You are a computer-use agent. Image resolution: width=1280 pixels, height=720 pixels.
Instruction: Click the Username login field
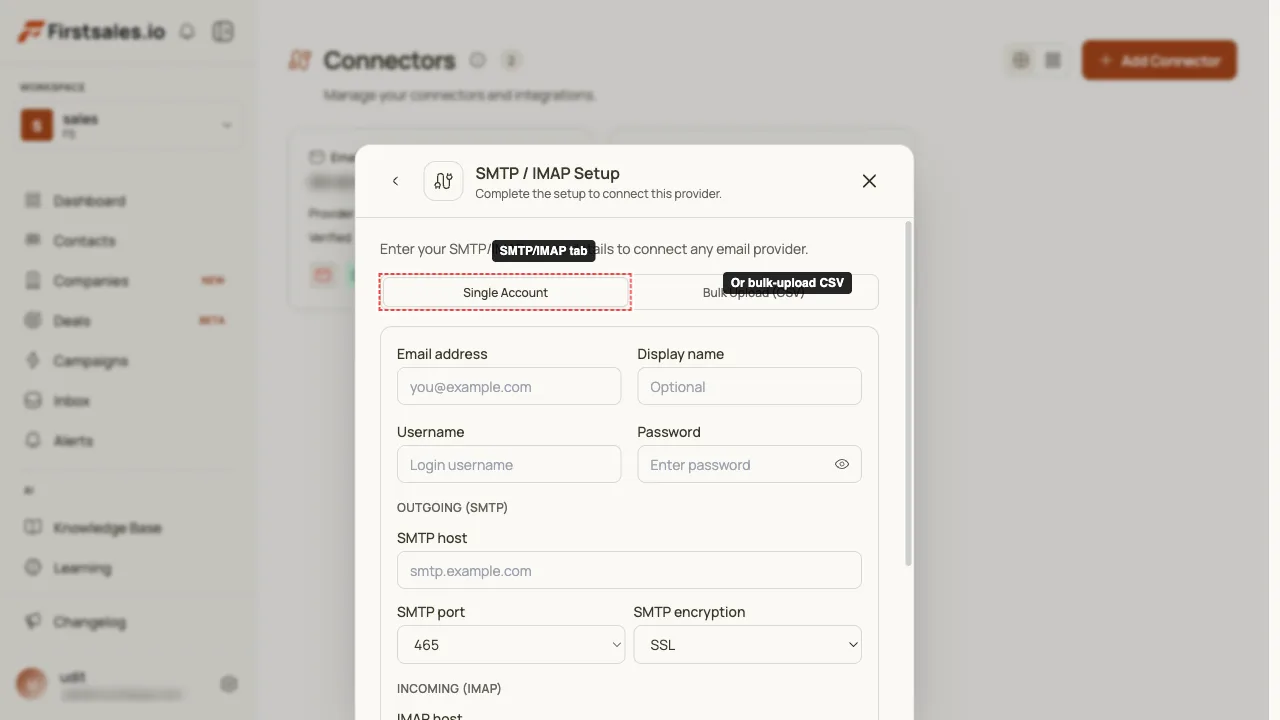pos(509,464)
